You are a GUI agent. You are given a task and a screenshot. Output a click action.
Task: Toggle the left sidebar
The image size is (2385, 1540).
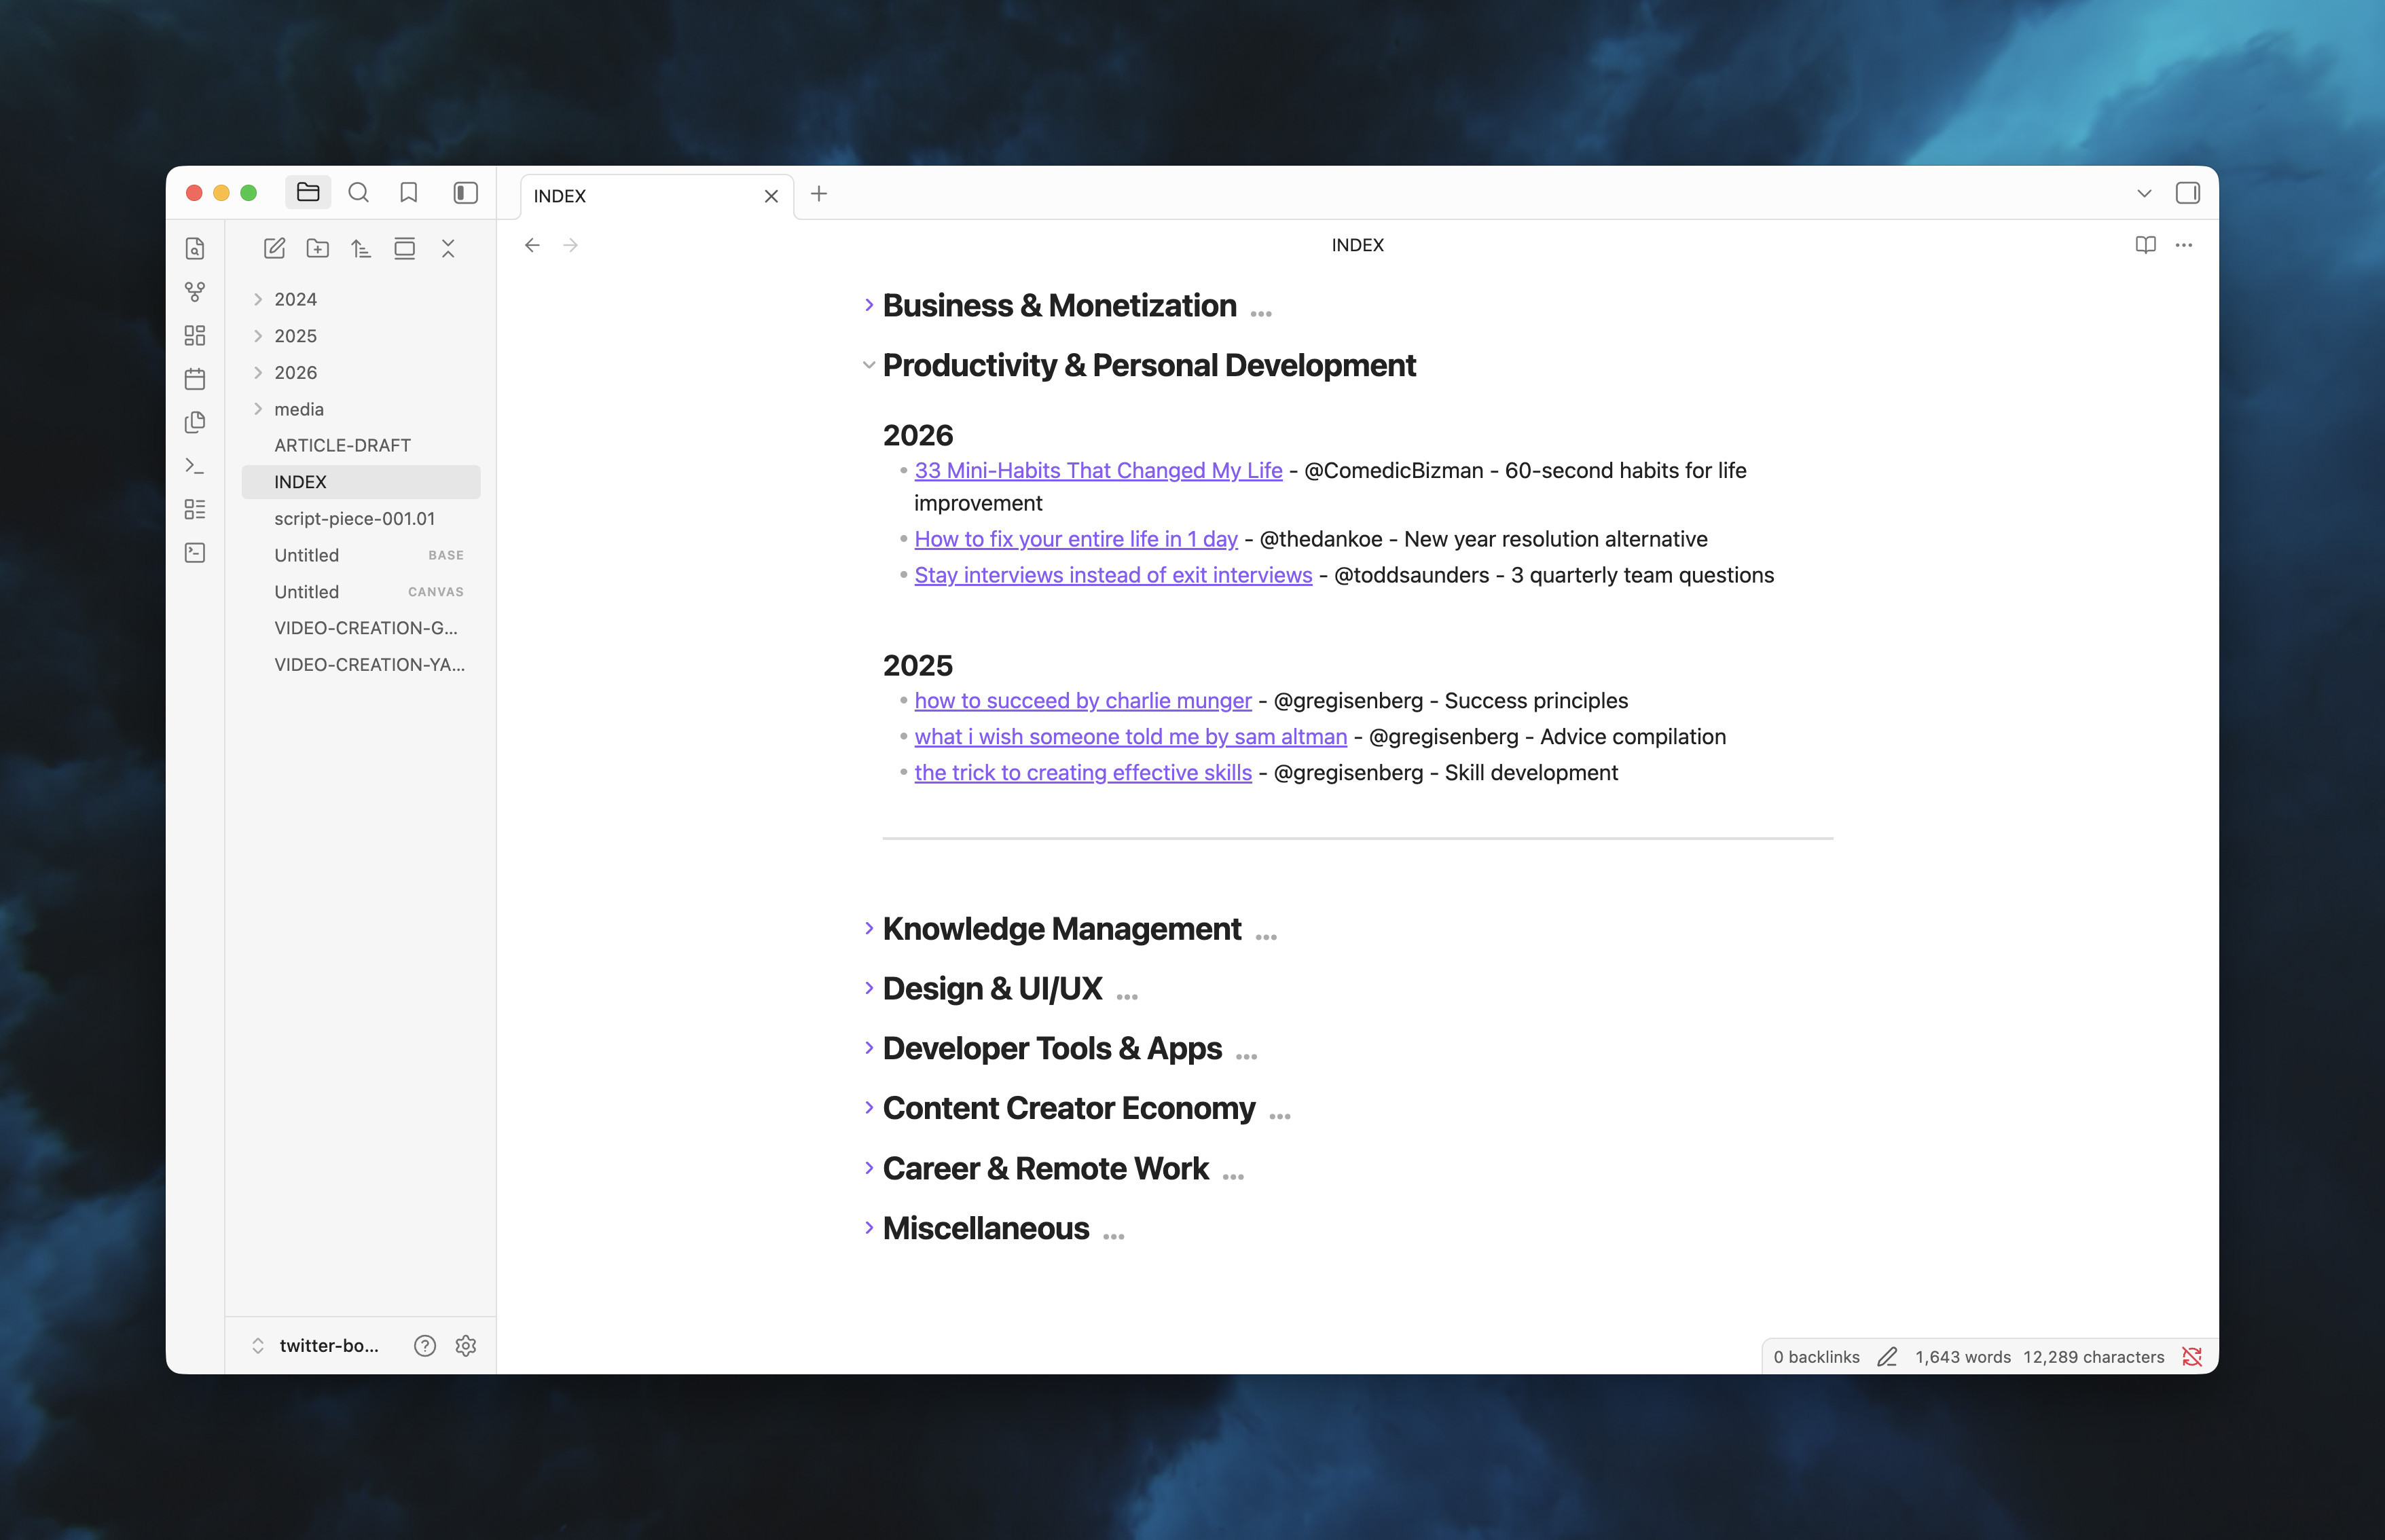465,193
